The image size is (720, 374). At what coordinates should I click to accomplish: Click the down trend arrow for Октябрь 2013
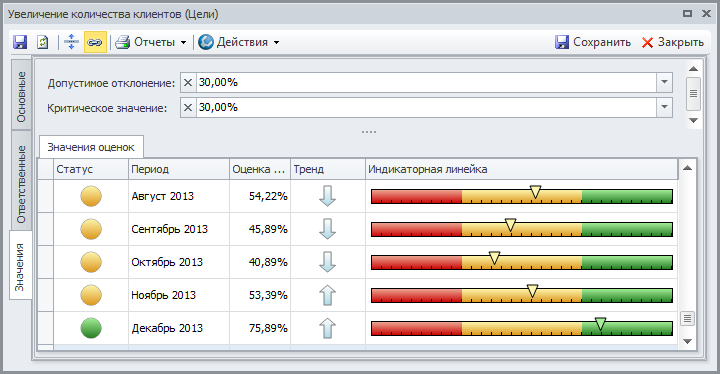coord(327,262)
